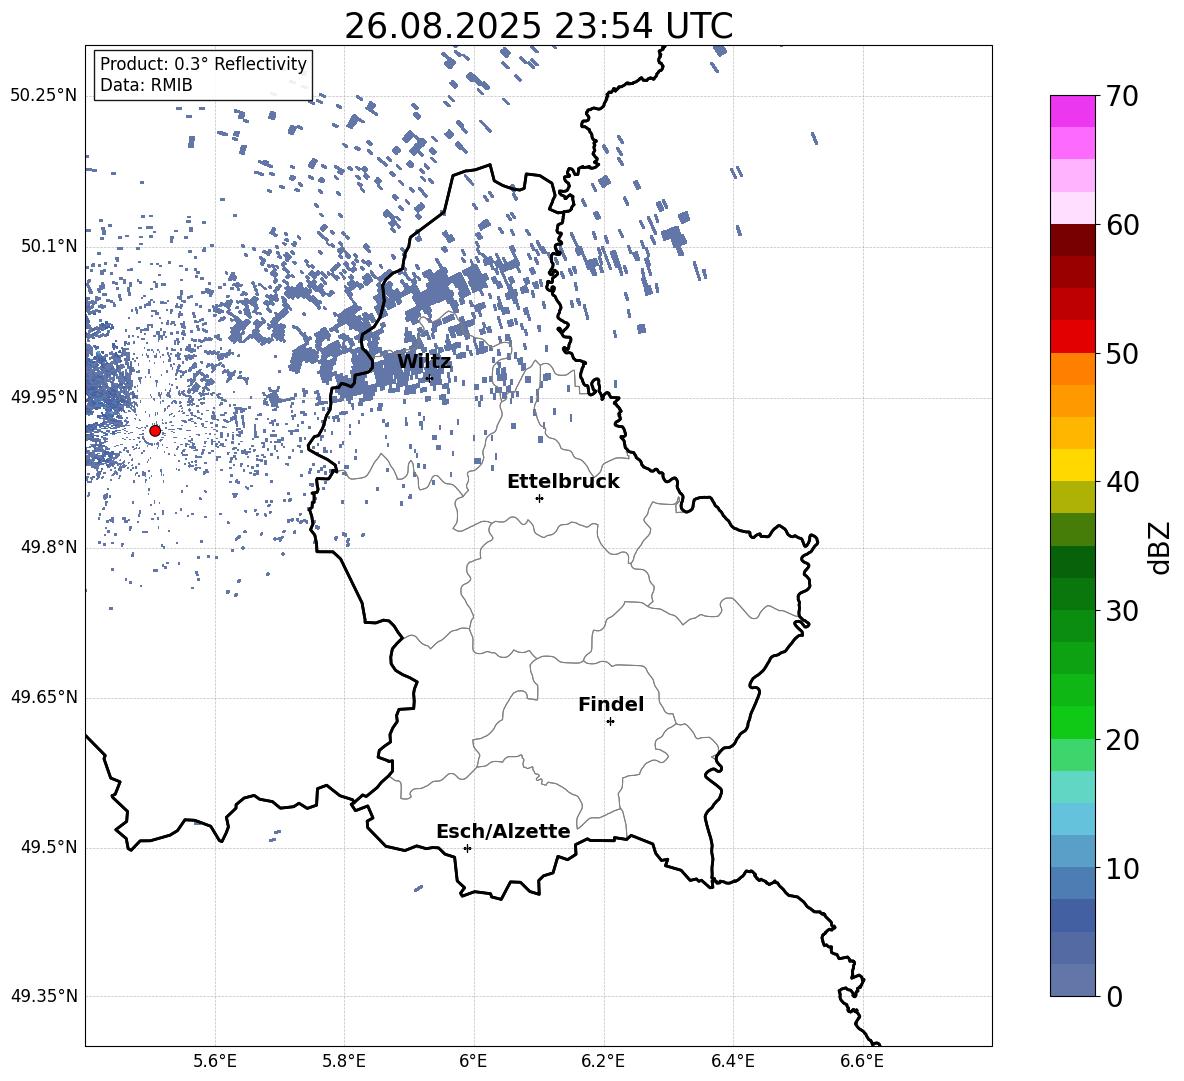Click the title 26.08.2025 23:54 UTC

pos(538,26)
